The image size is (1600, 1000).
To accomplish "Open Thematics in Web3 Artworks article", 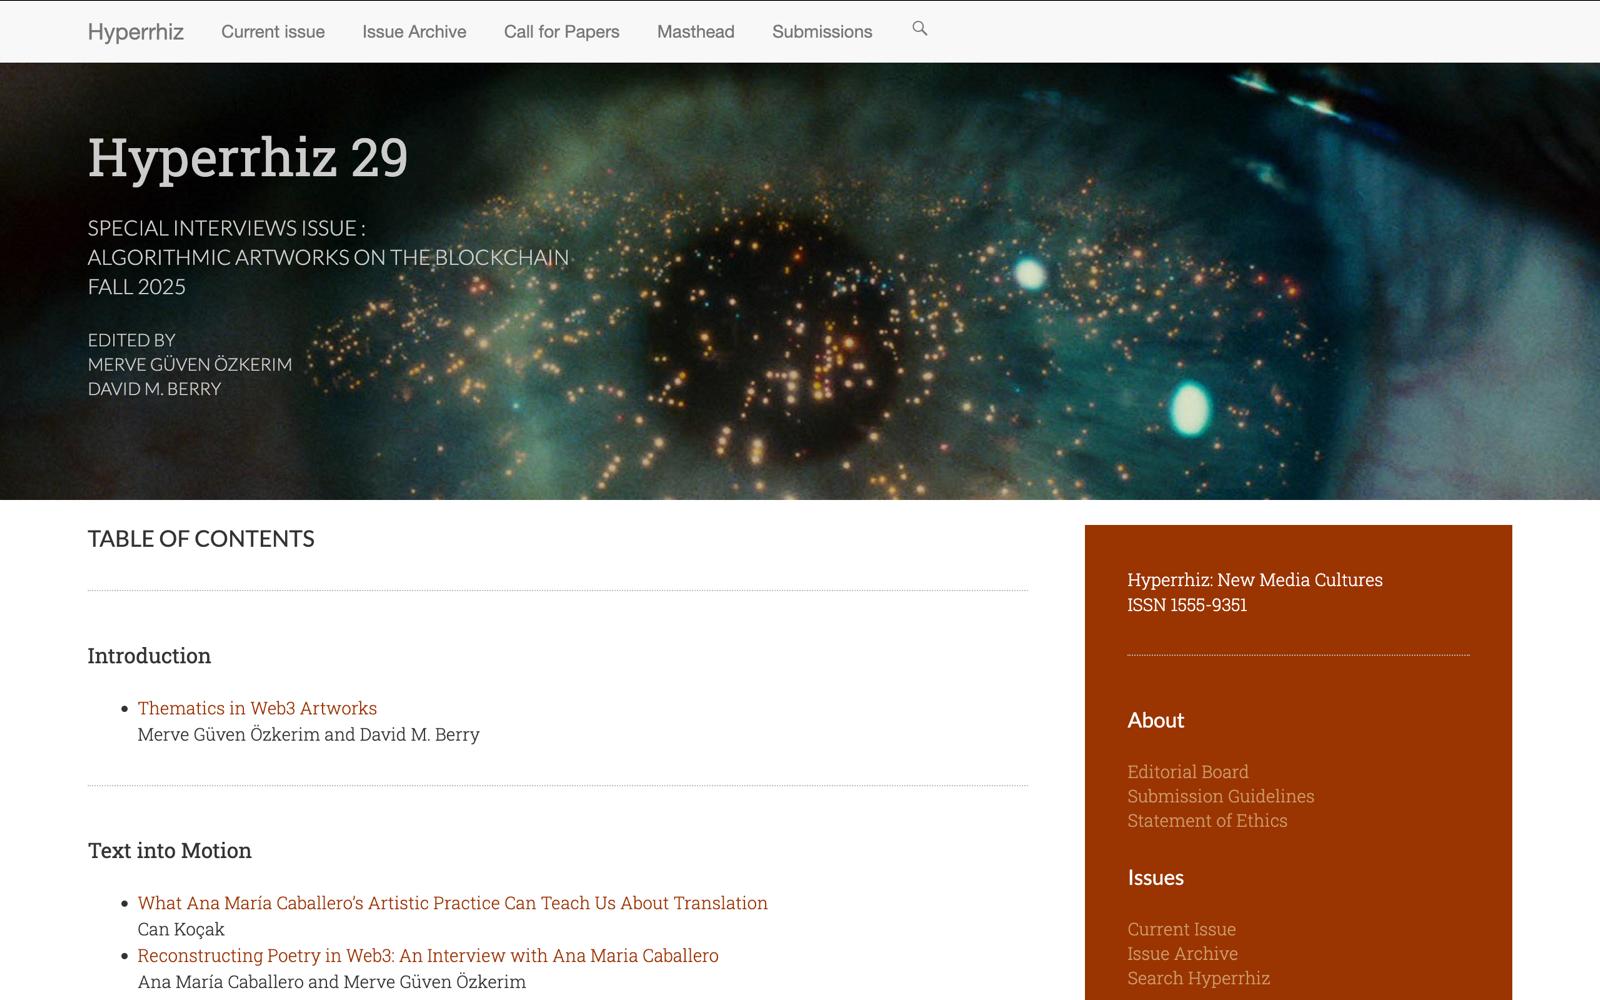I will (x=257, y=708).
